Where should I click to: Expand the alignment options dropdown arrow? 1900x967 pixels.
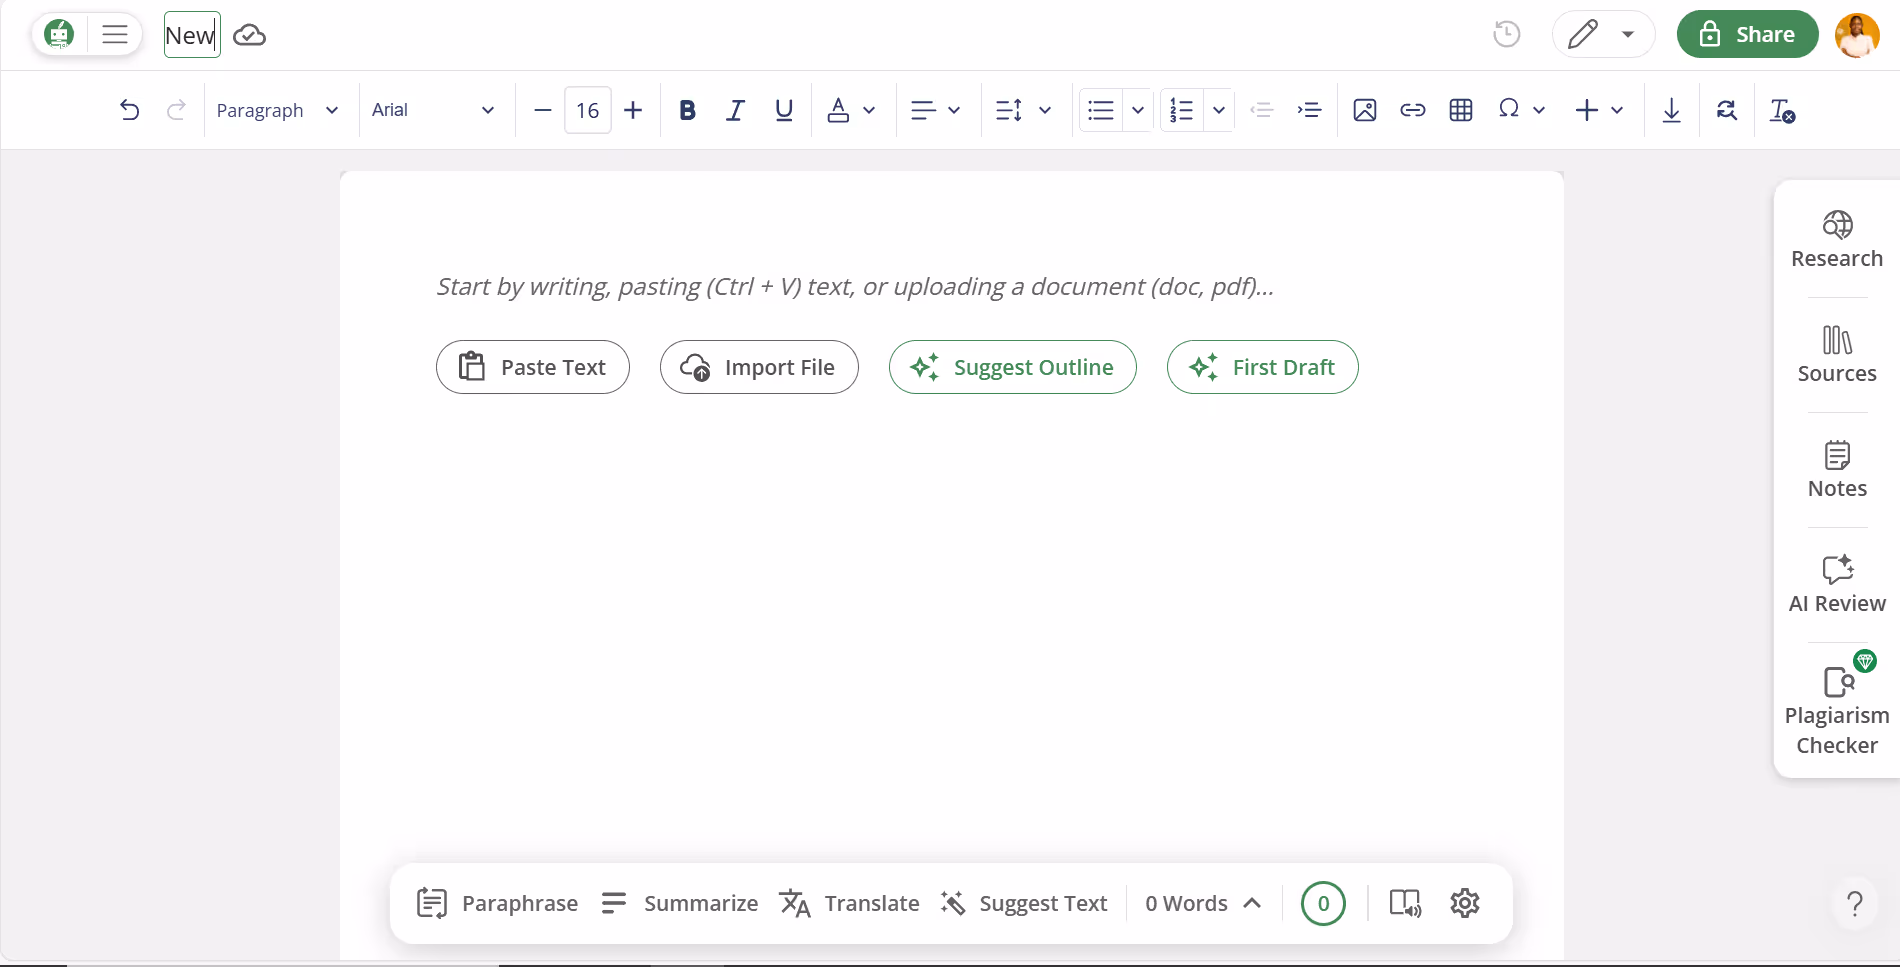point(954,110)
